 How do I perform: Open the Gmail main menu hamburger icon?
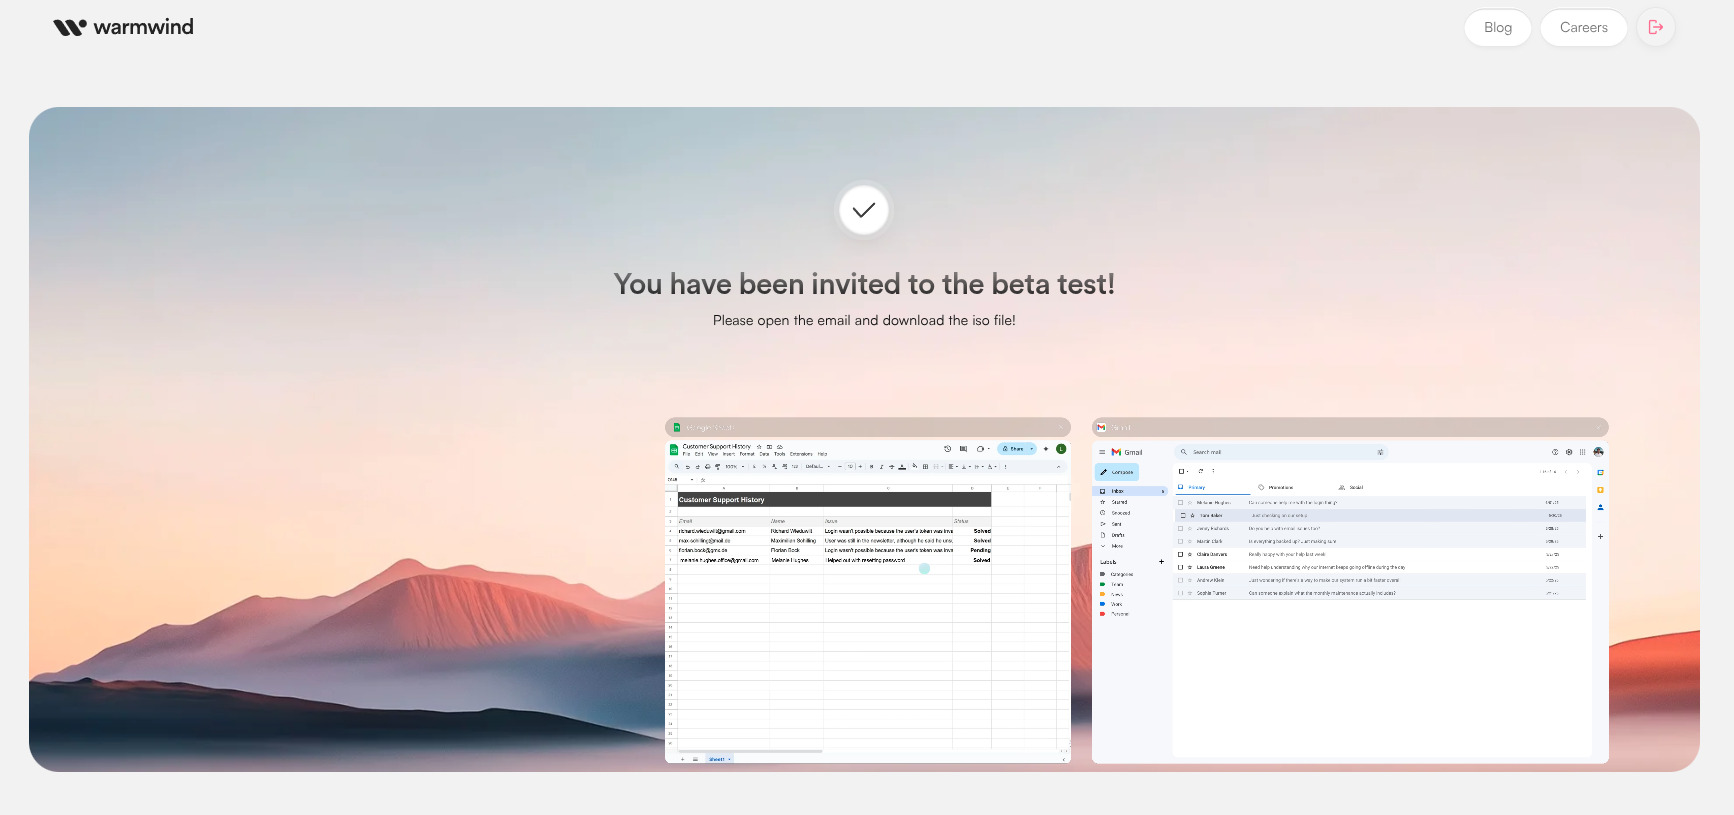click(x=1102, y=452)
